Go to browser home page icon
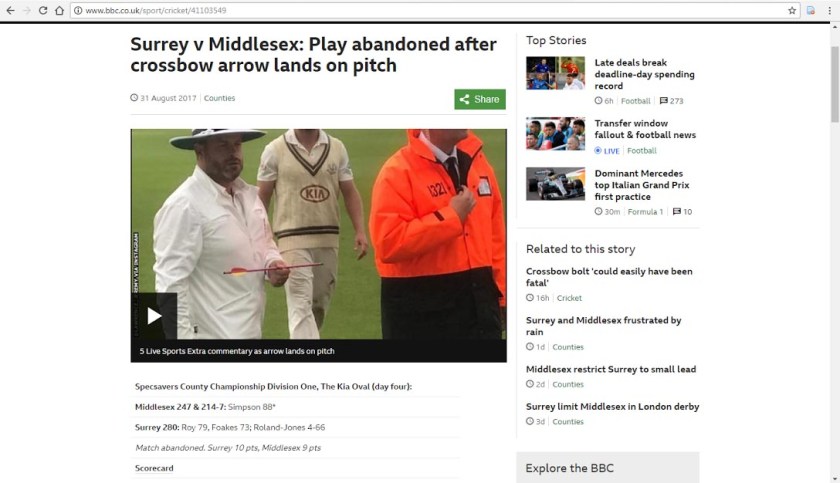Screen dimensions: 840x483 [x=59, y=10]
